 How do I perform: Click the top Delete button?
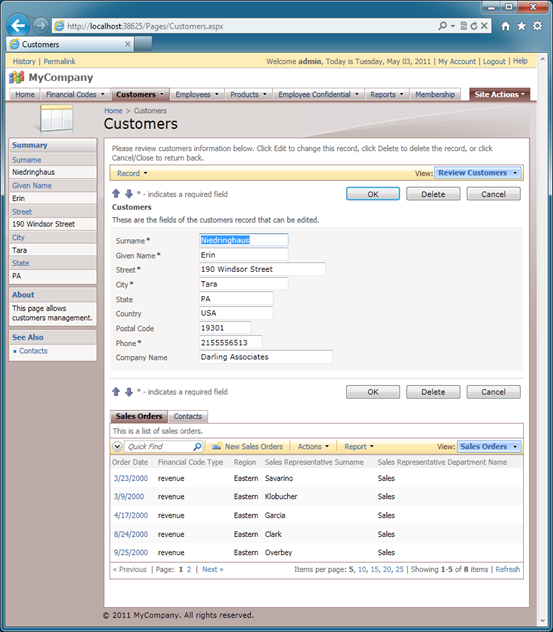(x=433, y=194)
